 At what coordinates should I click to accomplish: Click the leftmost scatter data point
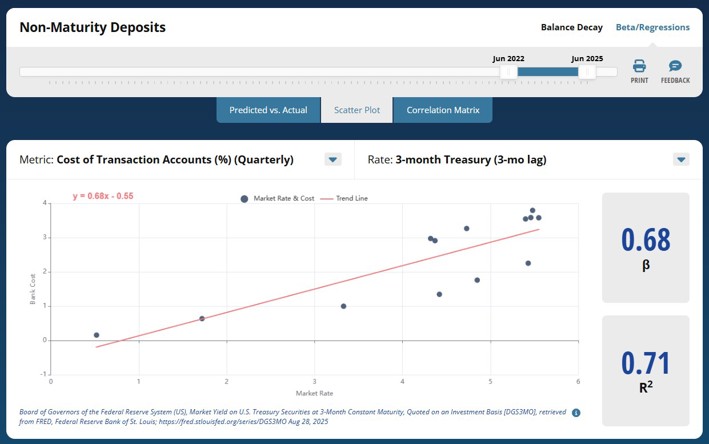pos(97,335)
